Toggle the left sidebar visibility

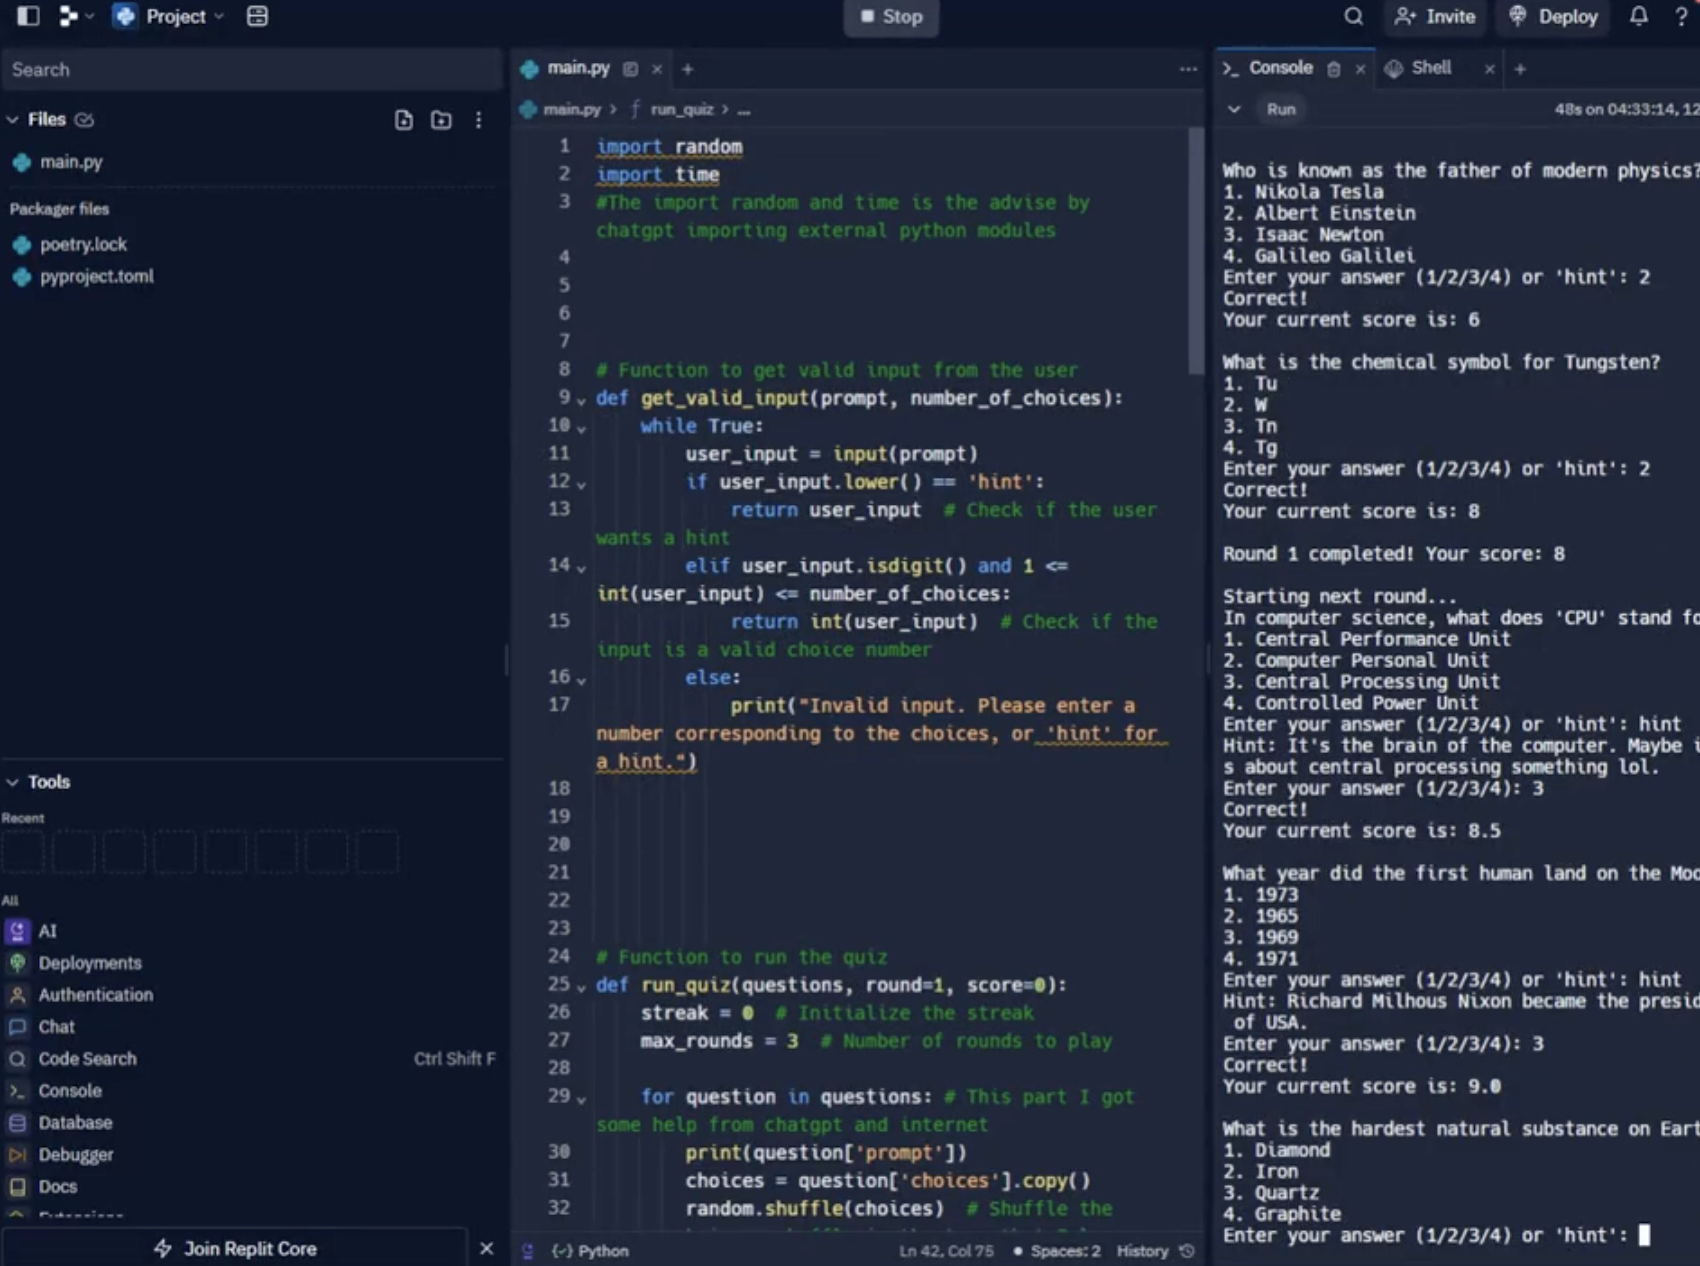pyautogui.click(x=28, y=16)
